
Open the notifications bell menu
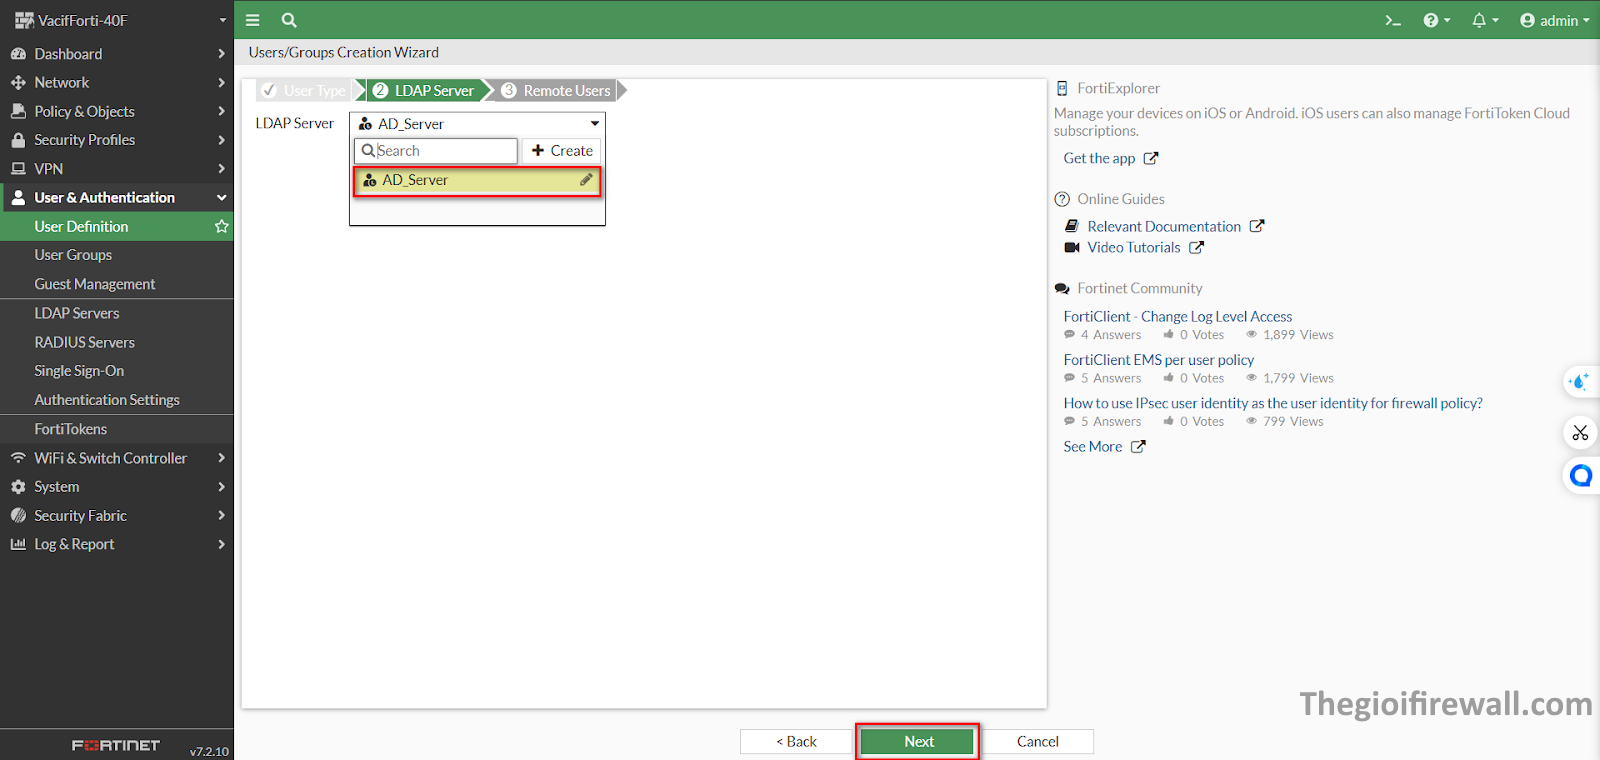click(1484, 20)
